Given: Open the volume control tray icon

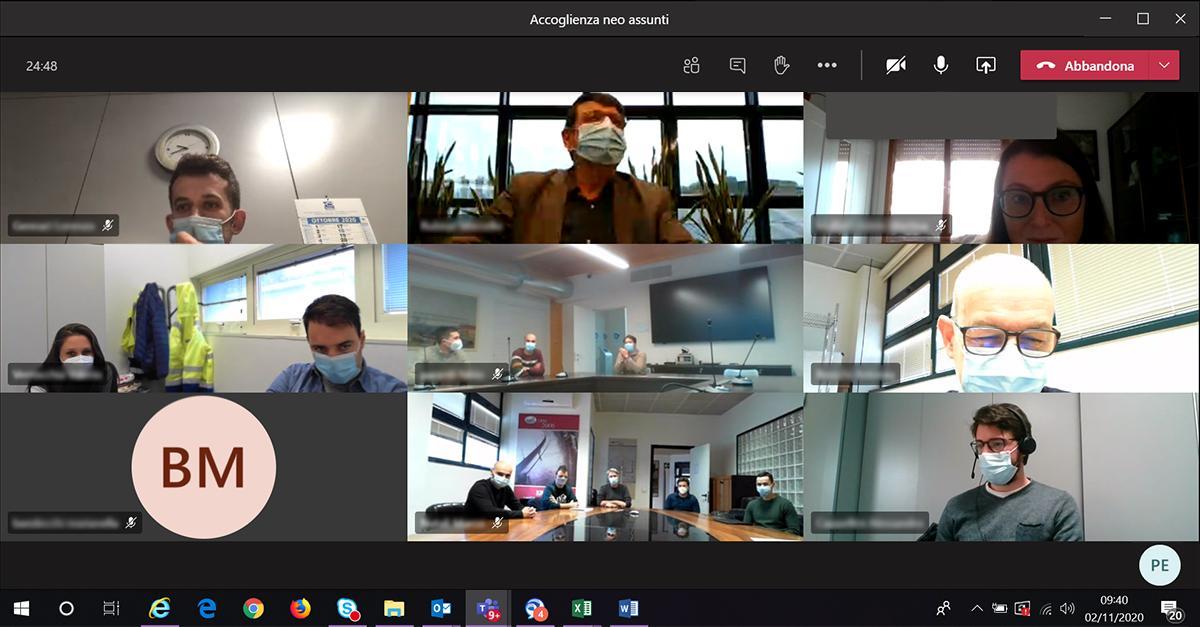Looking at the screenshot, I should [x=1068, y=608].
